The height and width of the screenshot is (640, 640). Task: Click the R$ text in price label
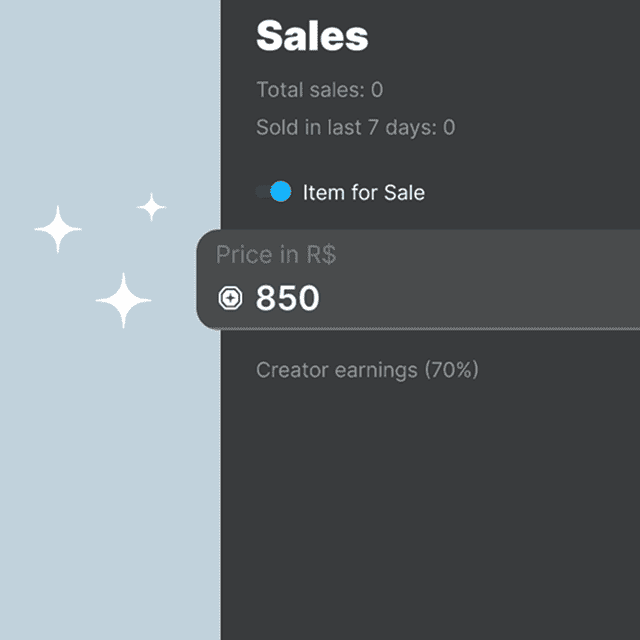click(320, 255)
